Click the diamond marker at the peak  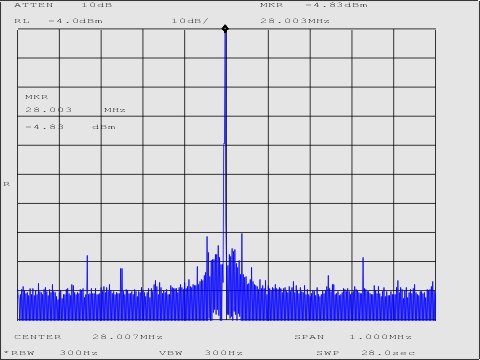click(225, 29)
